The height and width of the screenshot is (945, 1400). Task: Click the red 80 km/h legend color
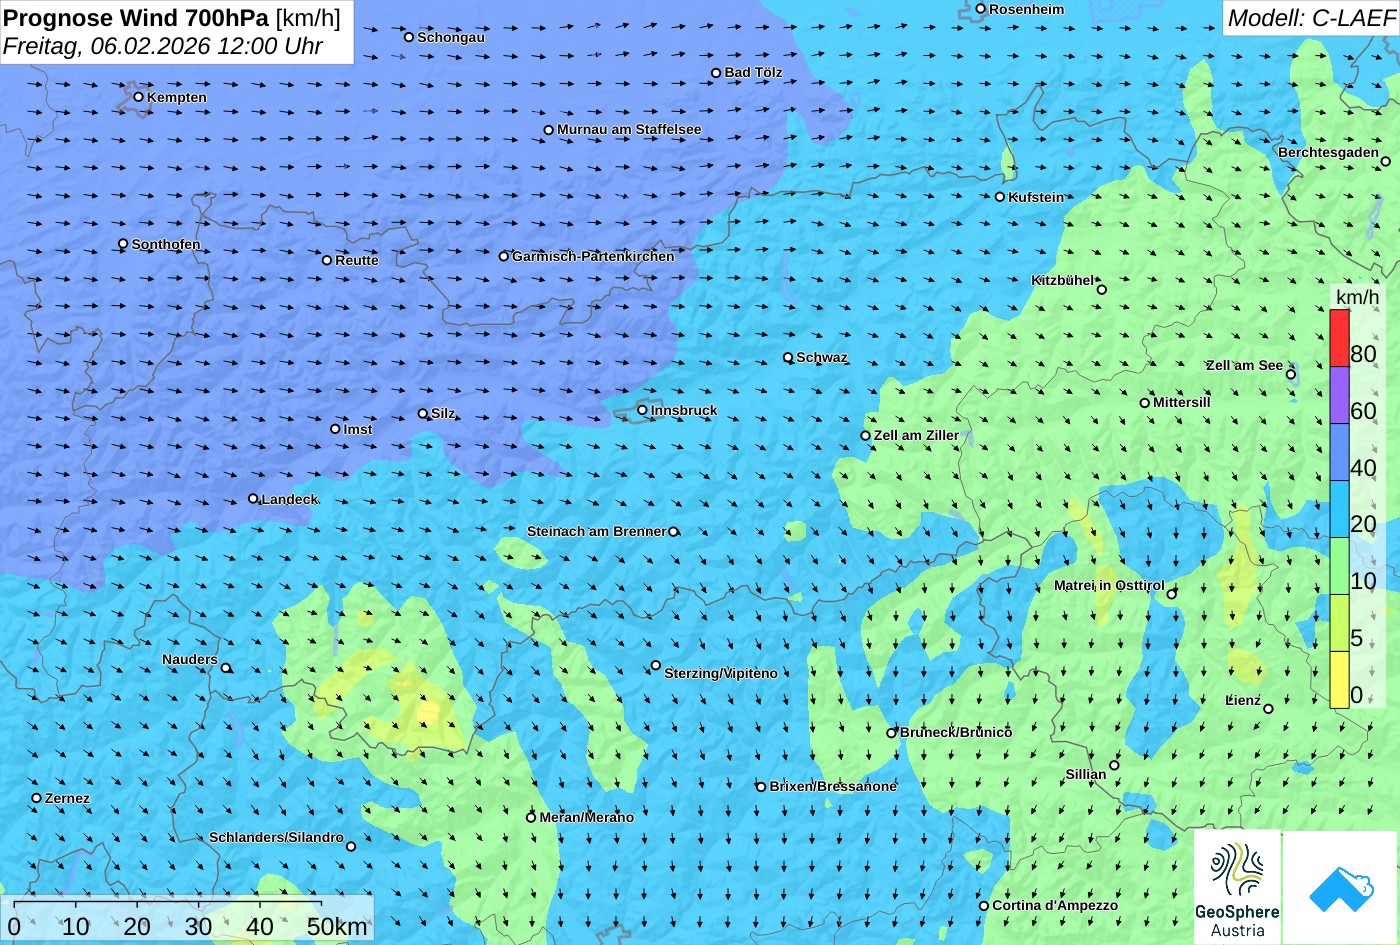(1339, 338)
